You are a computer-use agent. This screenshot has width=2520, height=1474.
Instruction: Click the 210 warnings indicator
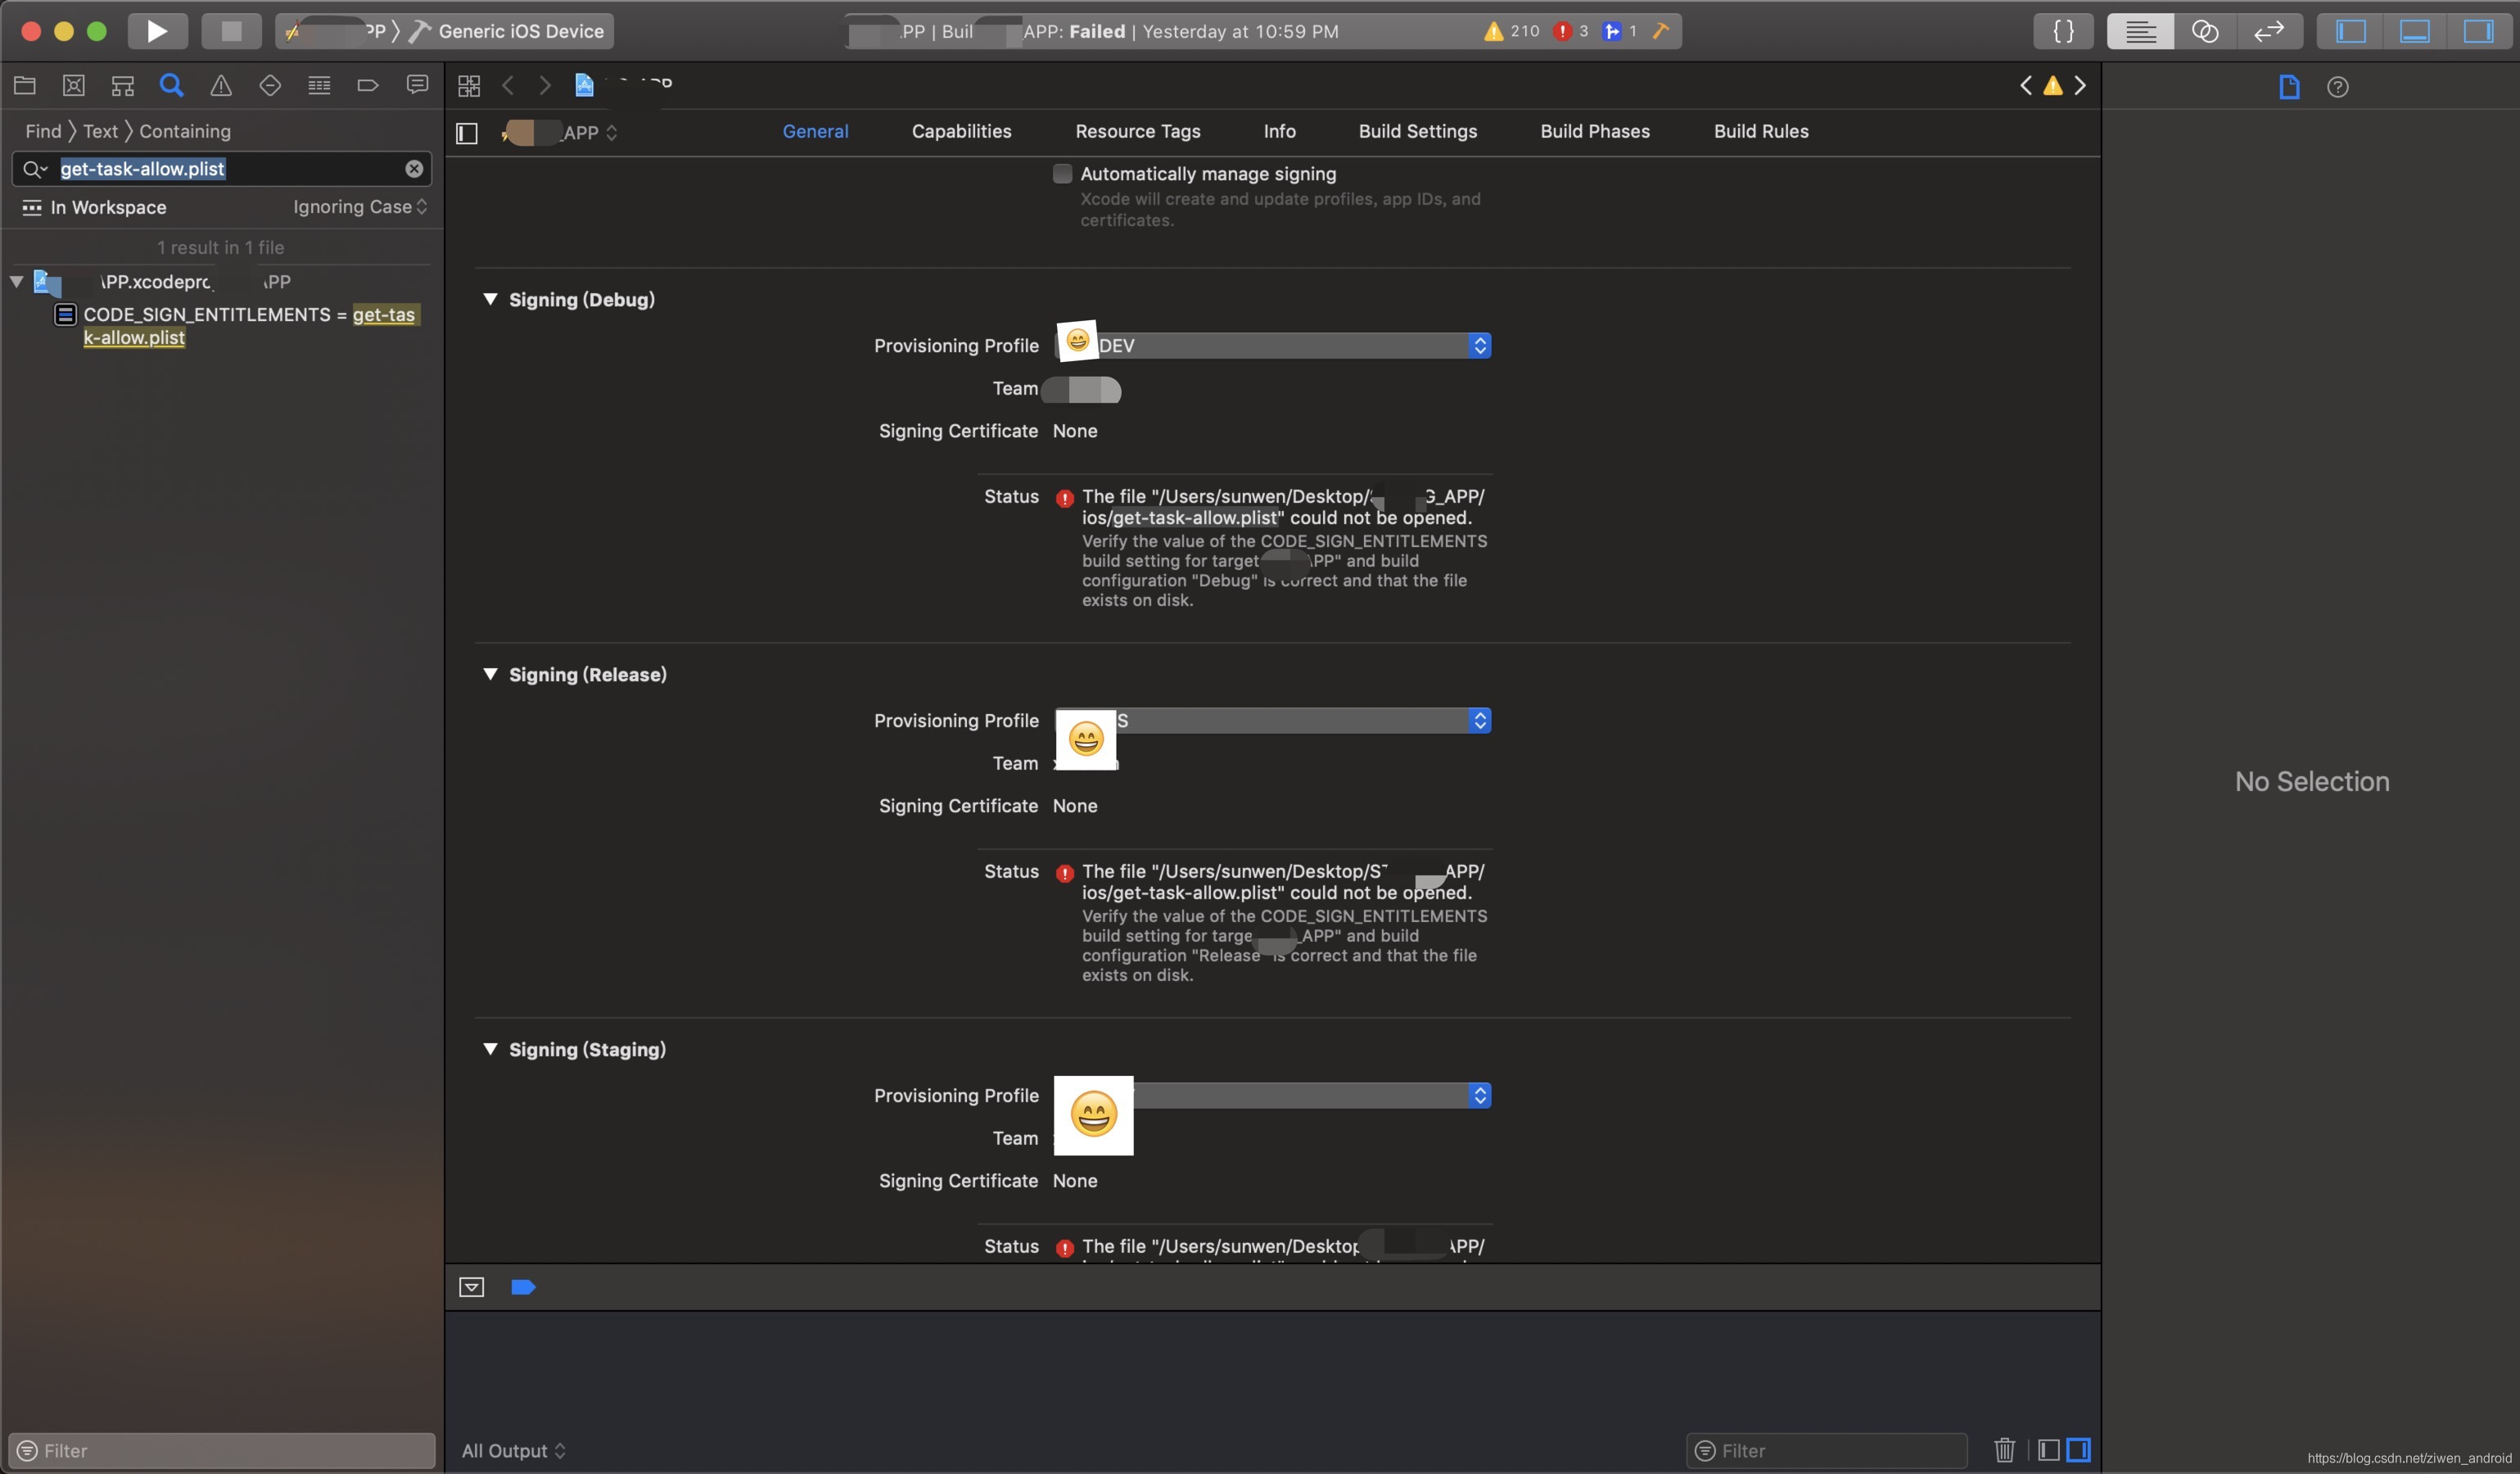(1511, 31)
